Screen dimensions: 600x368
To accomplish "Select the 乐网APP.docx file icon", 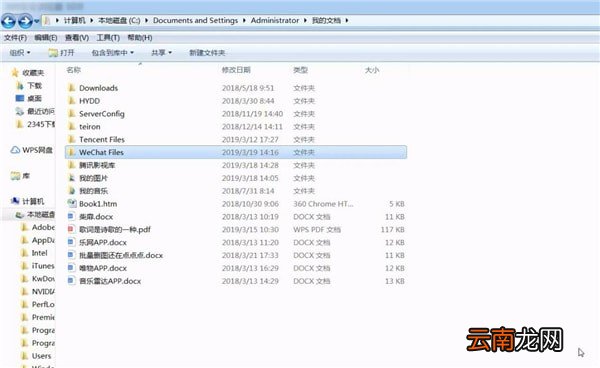I will (71, 243).
